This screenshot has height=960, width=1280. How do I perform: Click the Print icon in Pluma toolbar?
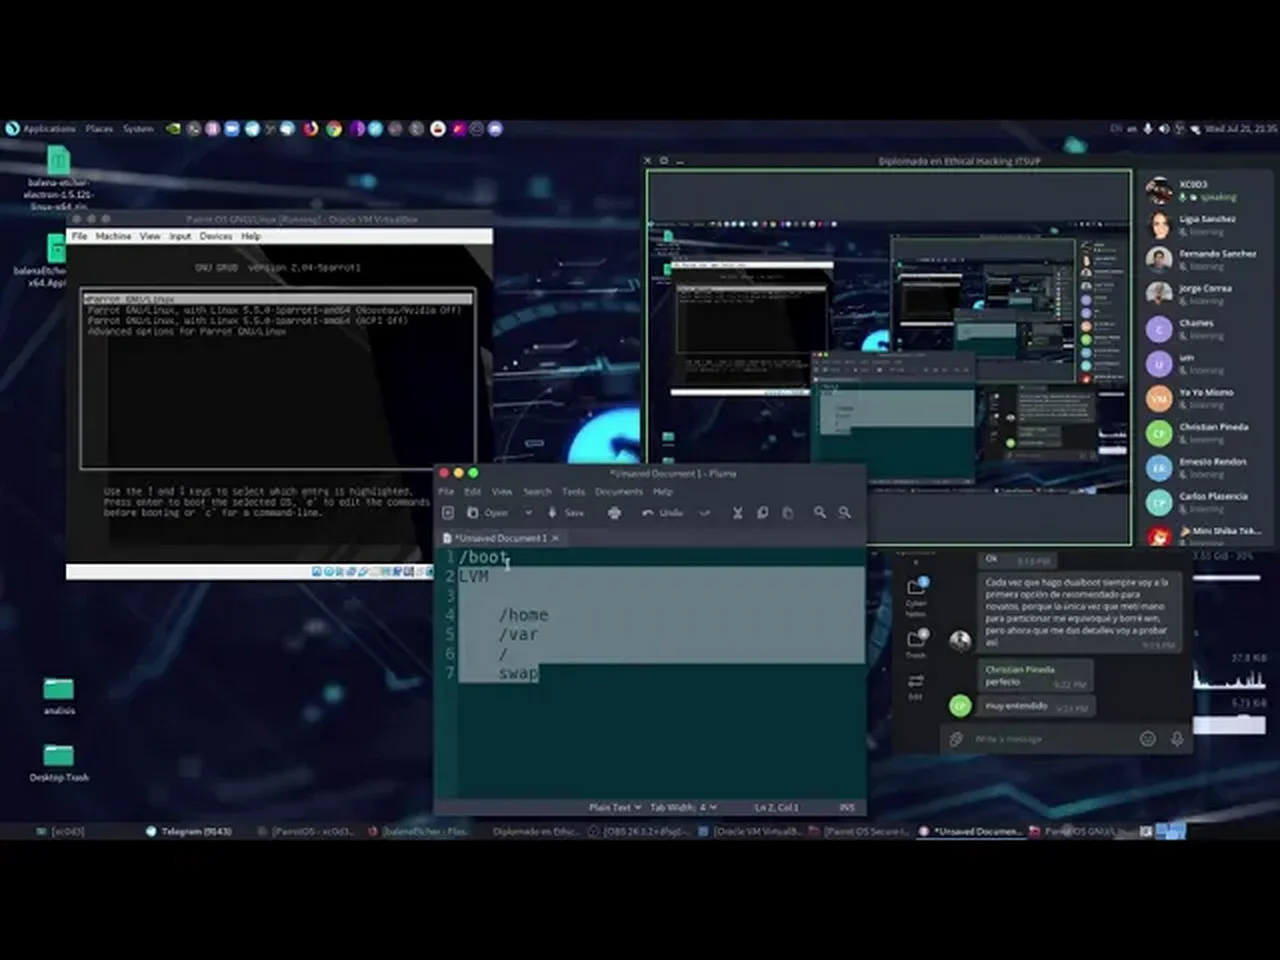coord(614,513)
